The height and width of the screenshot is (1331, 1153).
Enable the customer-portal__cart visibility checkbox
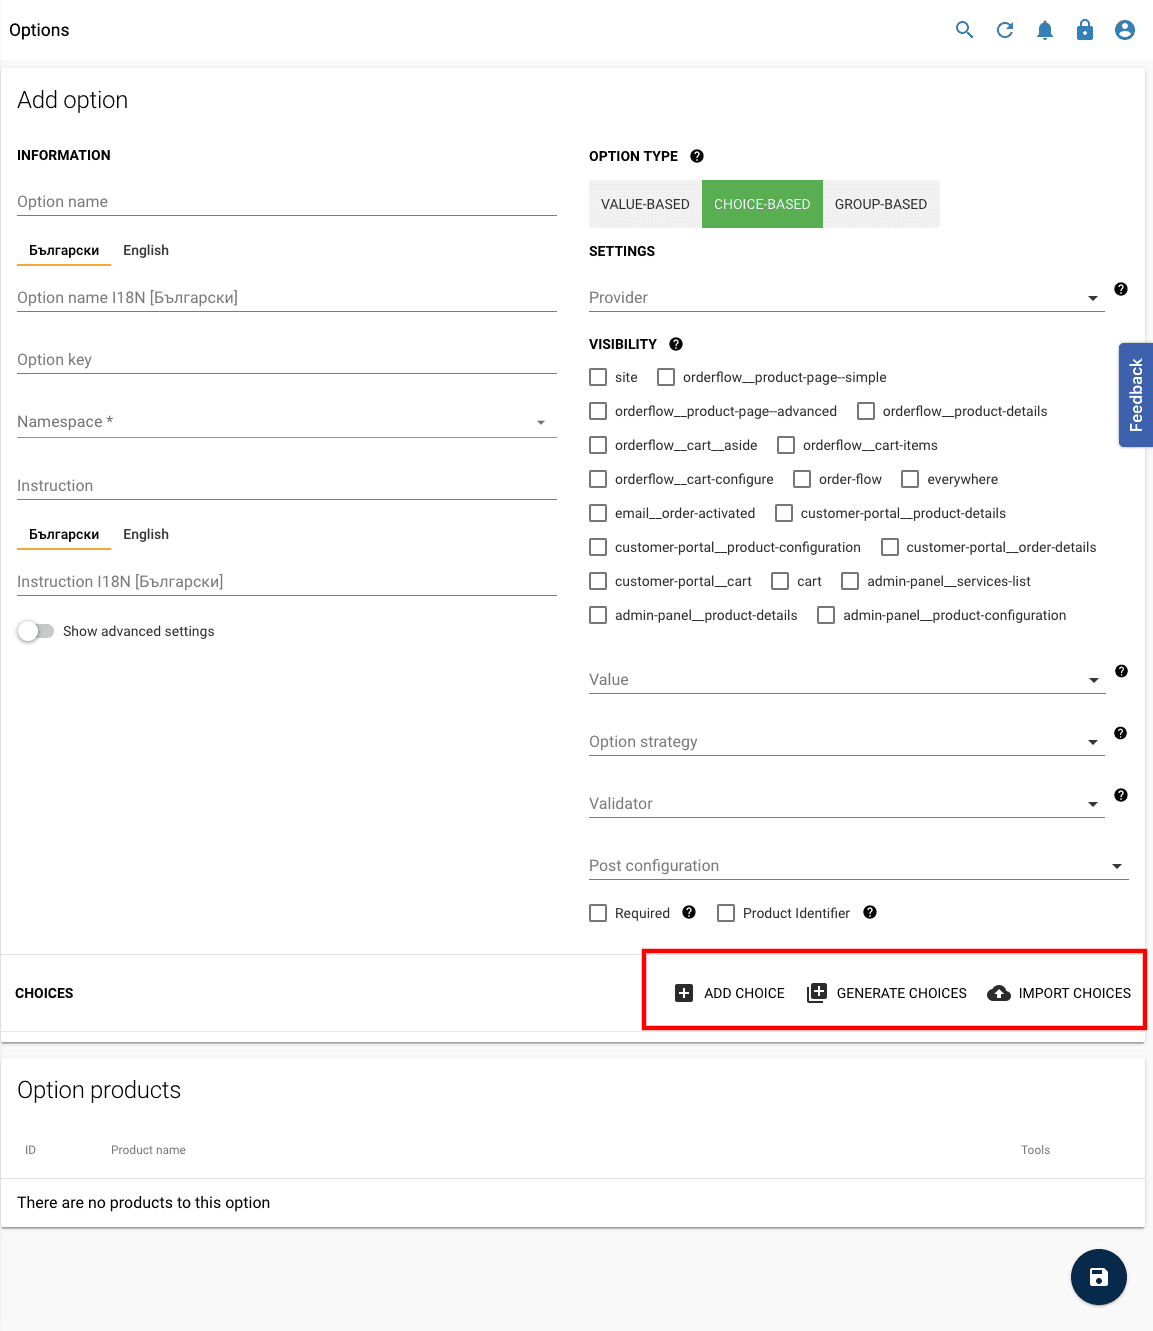597,581
